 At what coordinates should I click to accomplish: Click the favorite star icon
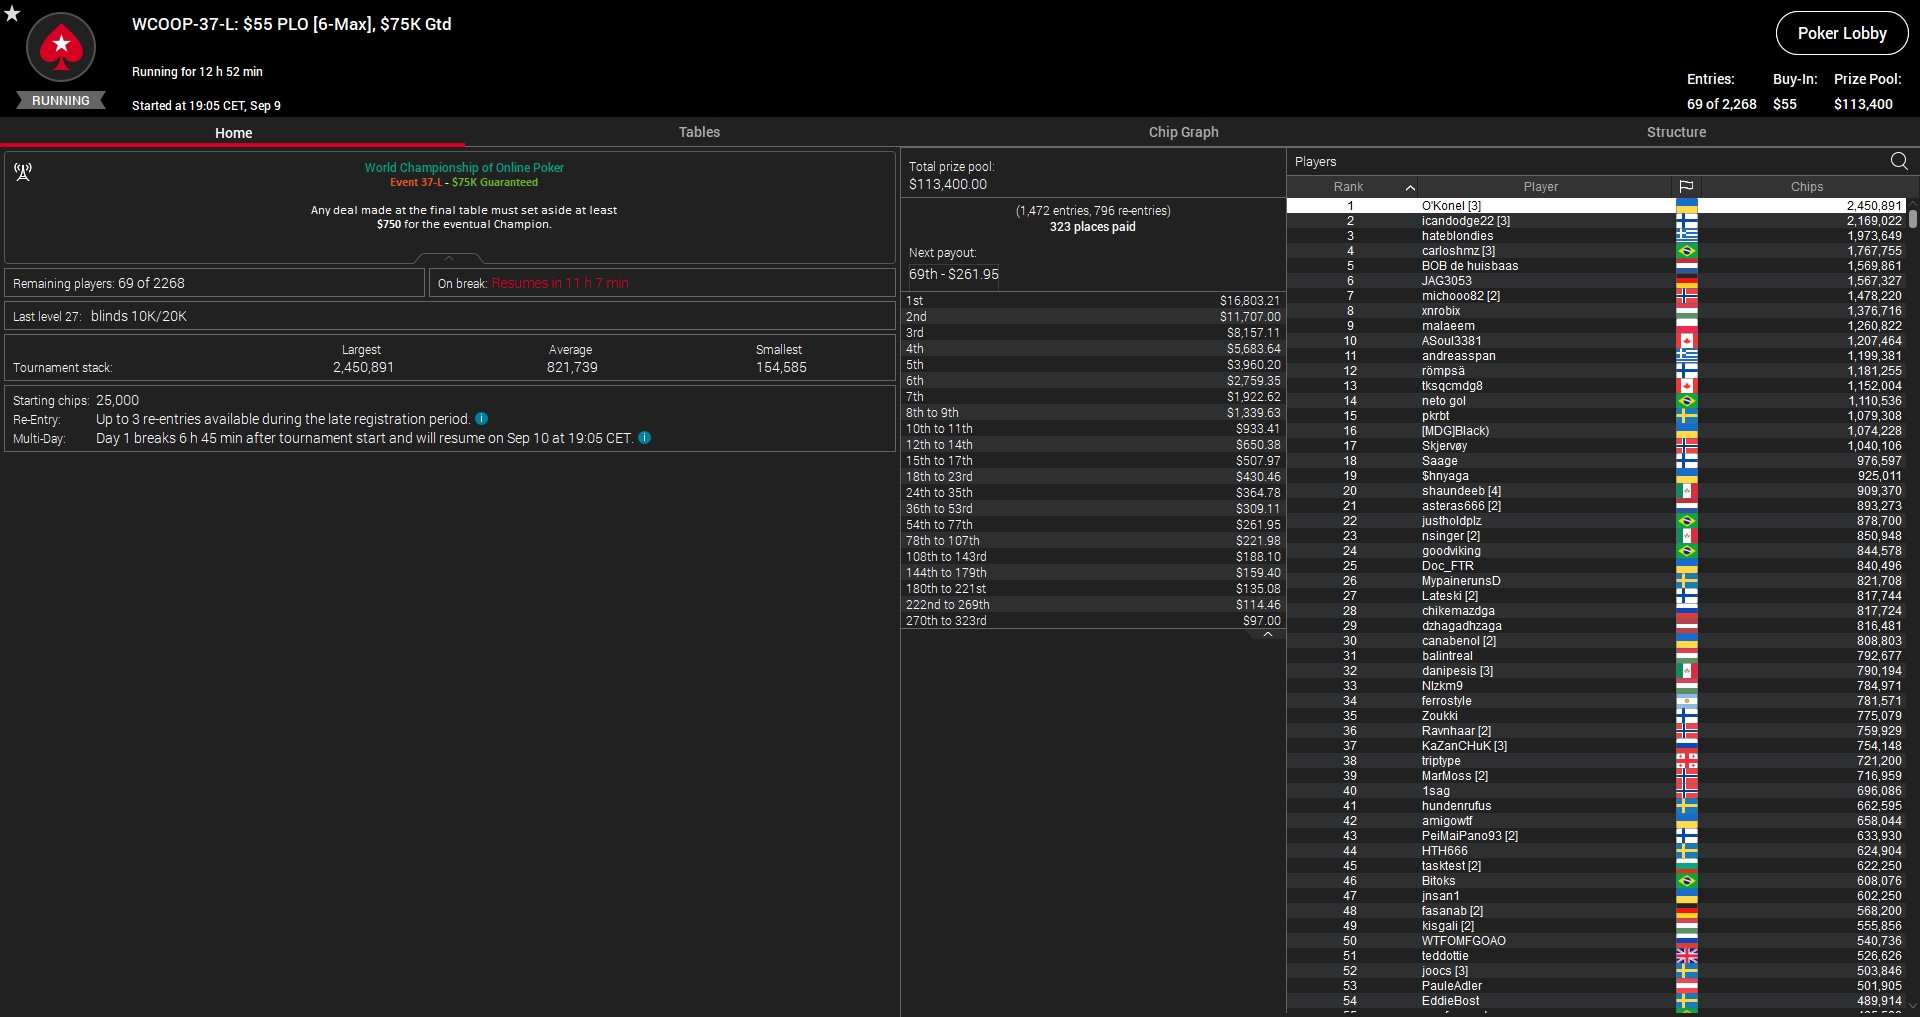pyautogui.click(x=12, y=14)
